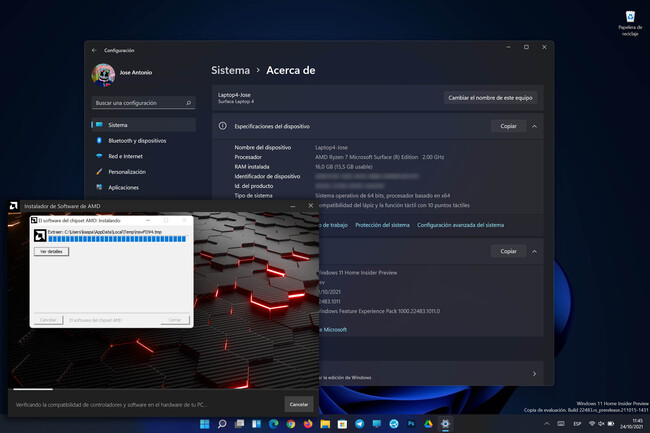Viewport: 650px width, 433px height.
Task: Open Wi-Fi network tray icon
Action: coord(592,424)
